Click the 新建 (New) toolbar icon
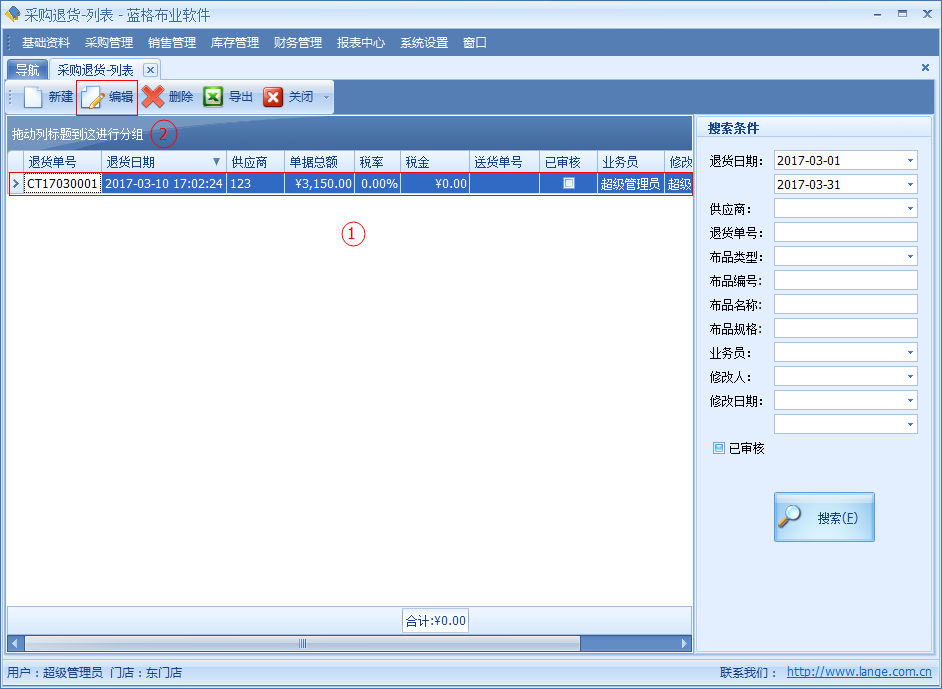Image resolution: width=942 pixels, height=689 pixels. coord(34,97)
